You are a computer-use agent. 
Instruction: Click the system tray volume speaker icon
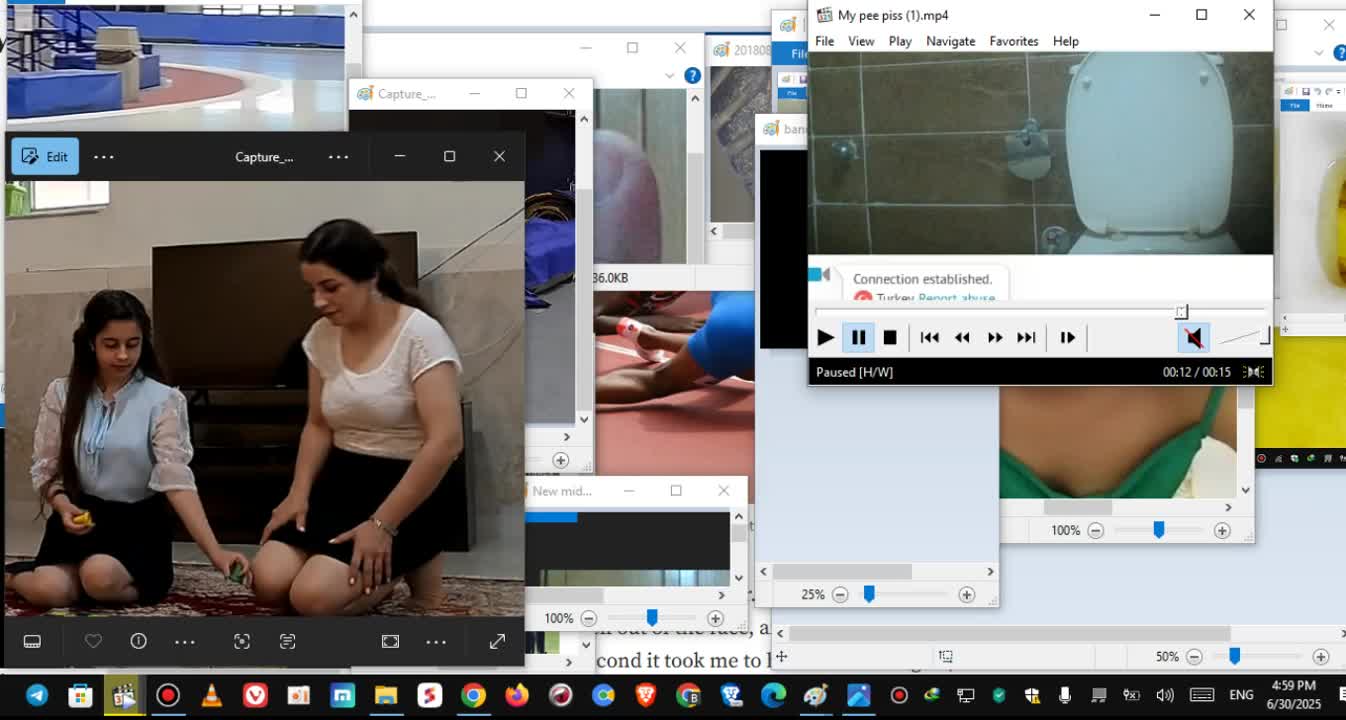pos(1164,695)
